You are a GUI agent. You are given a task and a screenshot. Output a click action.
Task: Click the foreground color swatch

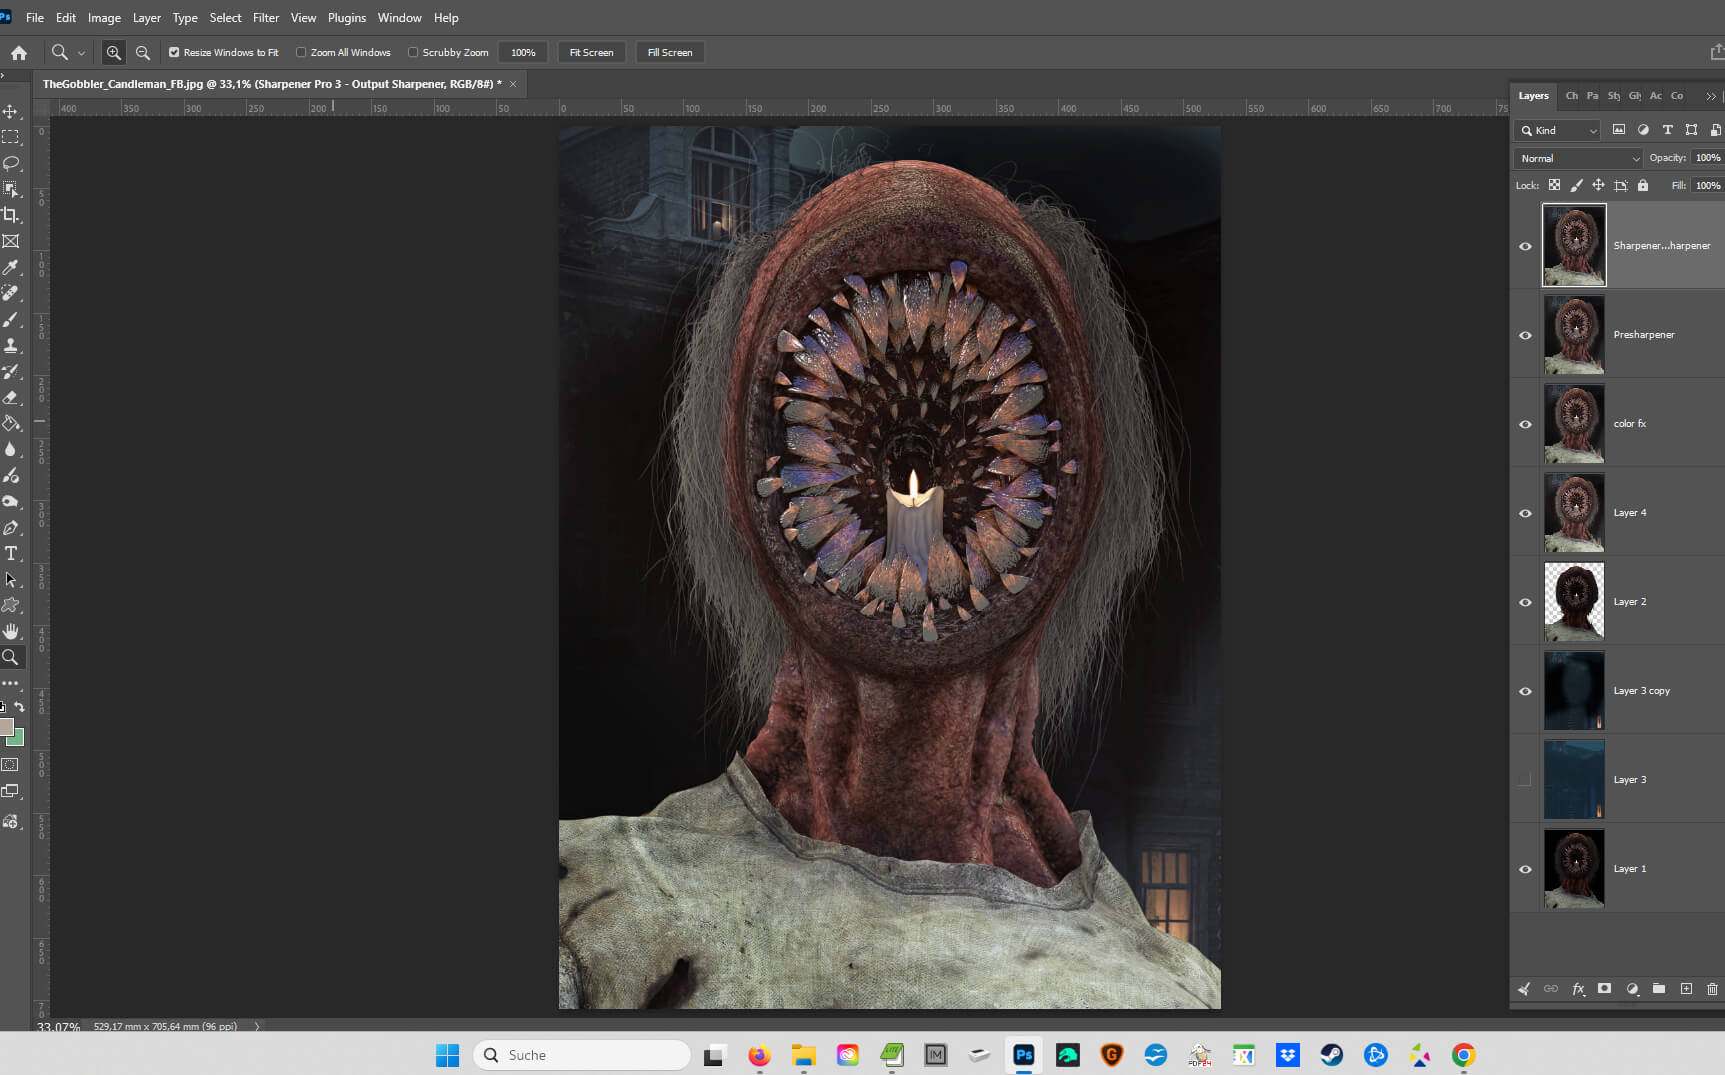point(6,728)
